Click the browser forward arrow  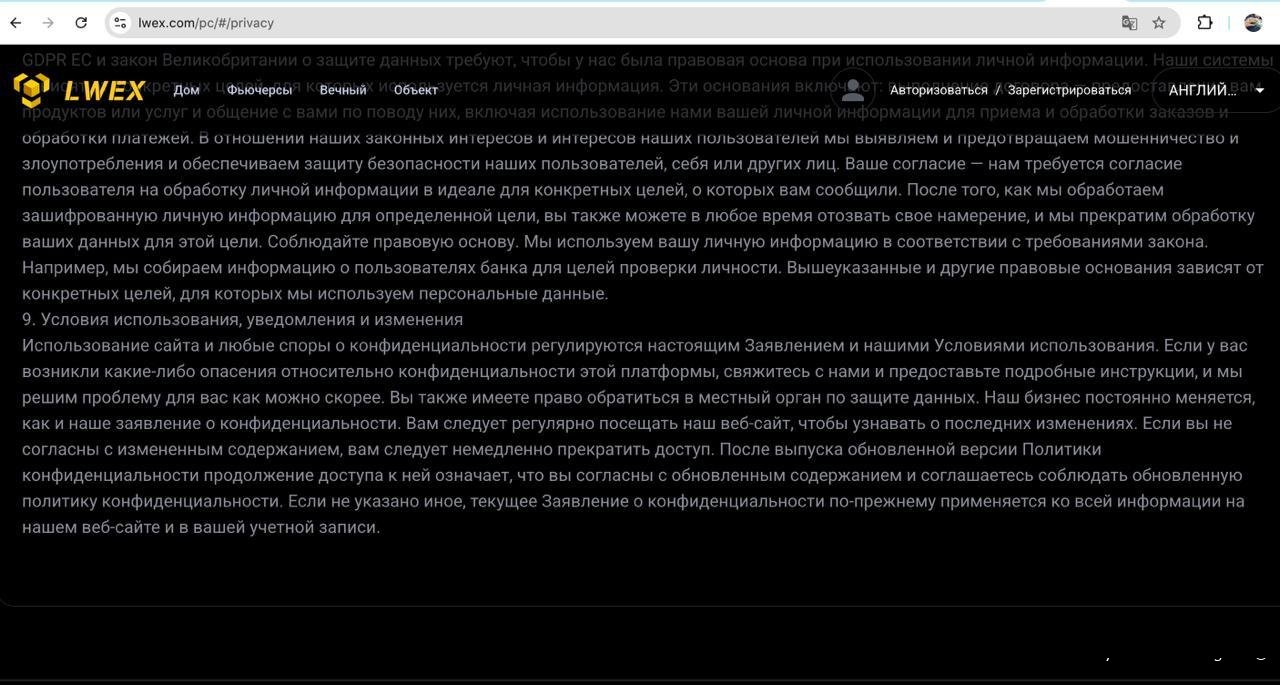(x=48, y=22)
